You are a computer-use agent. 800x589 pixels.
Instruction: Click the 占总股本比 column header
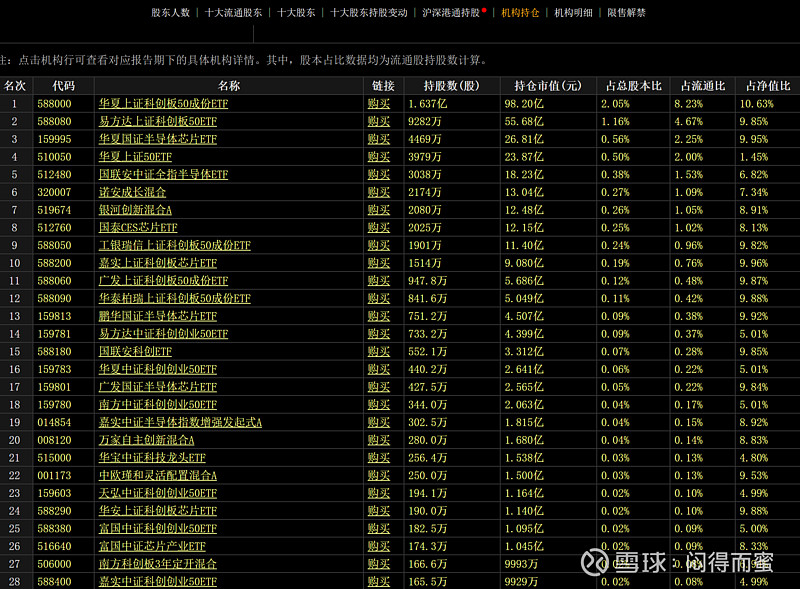point(634,86)
